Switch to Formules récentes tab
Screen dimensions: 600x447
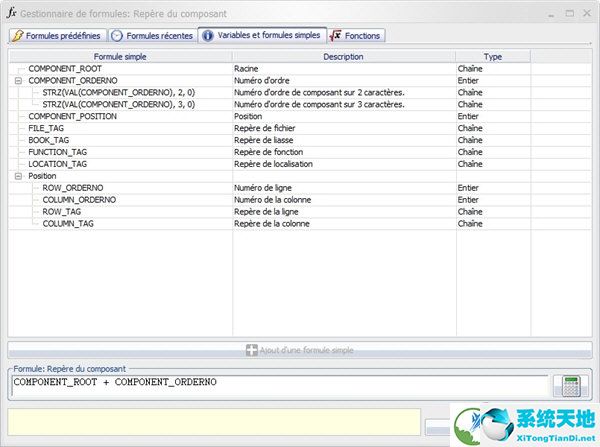pyautogui.click(x=153, y=36)
